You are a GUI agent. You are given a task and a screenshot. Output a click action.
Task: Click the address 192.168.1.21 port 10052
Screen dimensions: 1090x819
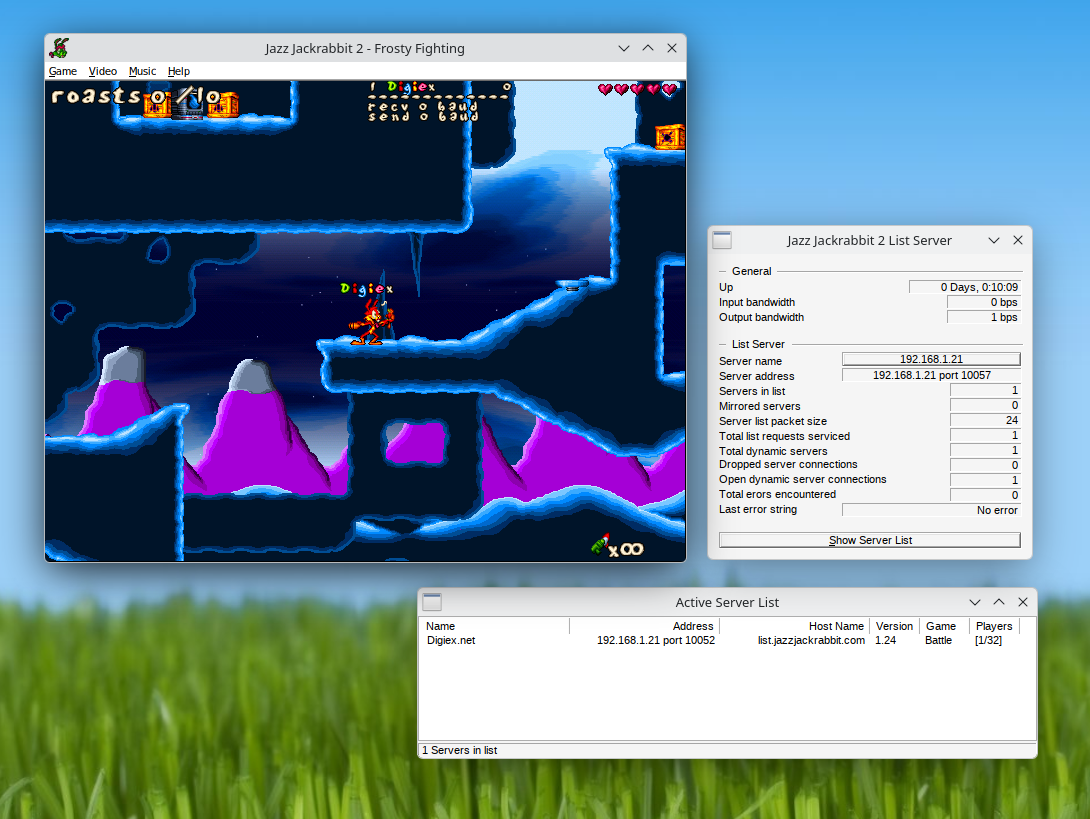coord(656,640)
